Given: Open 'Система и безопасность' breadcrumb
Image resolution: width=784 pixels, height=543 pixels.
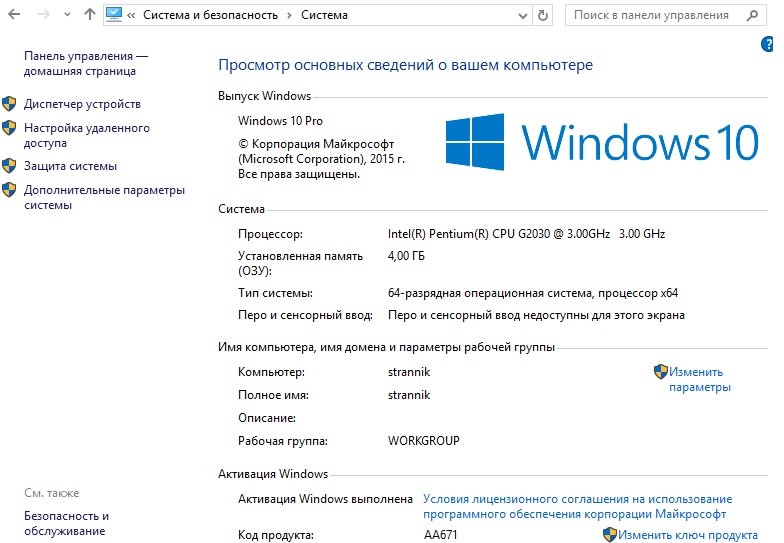Looking at the screenshot, I should pos(210,15).
